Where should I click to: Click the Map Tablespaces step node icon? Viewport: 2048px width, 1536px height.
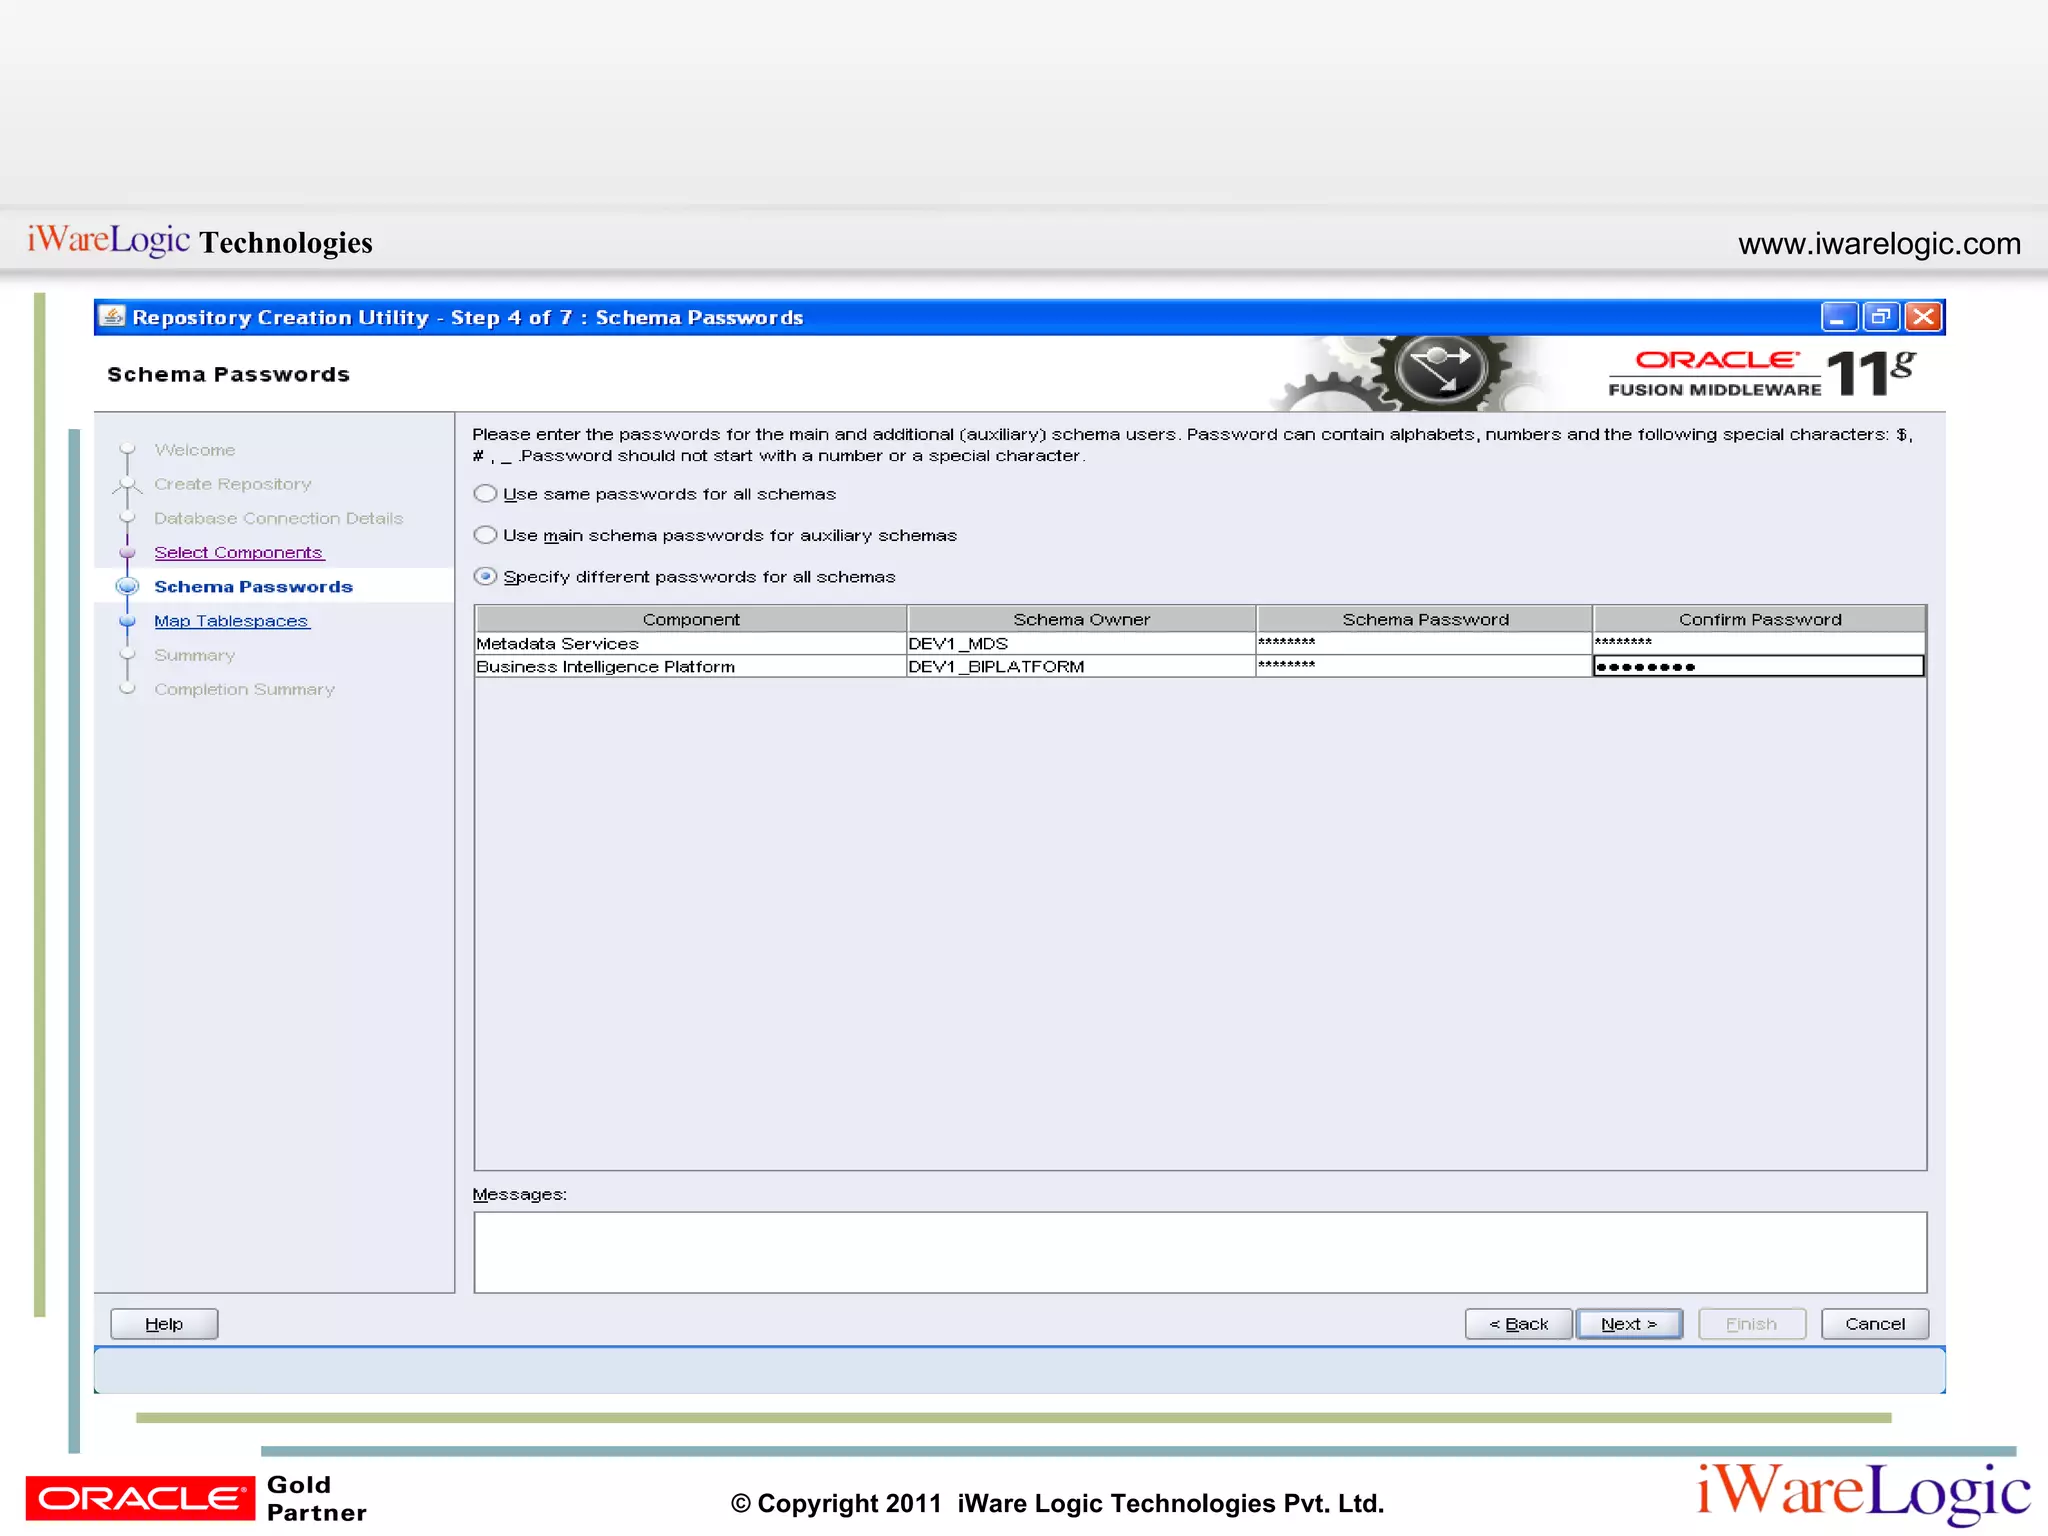click(x=127, y=621)
